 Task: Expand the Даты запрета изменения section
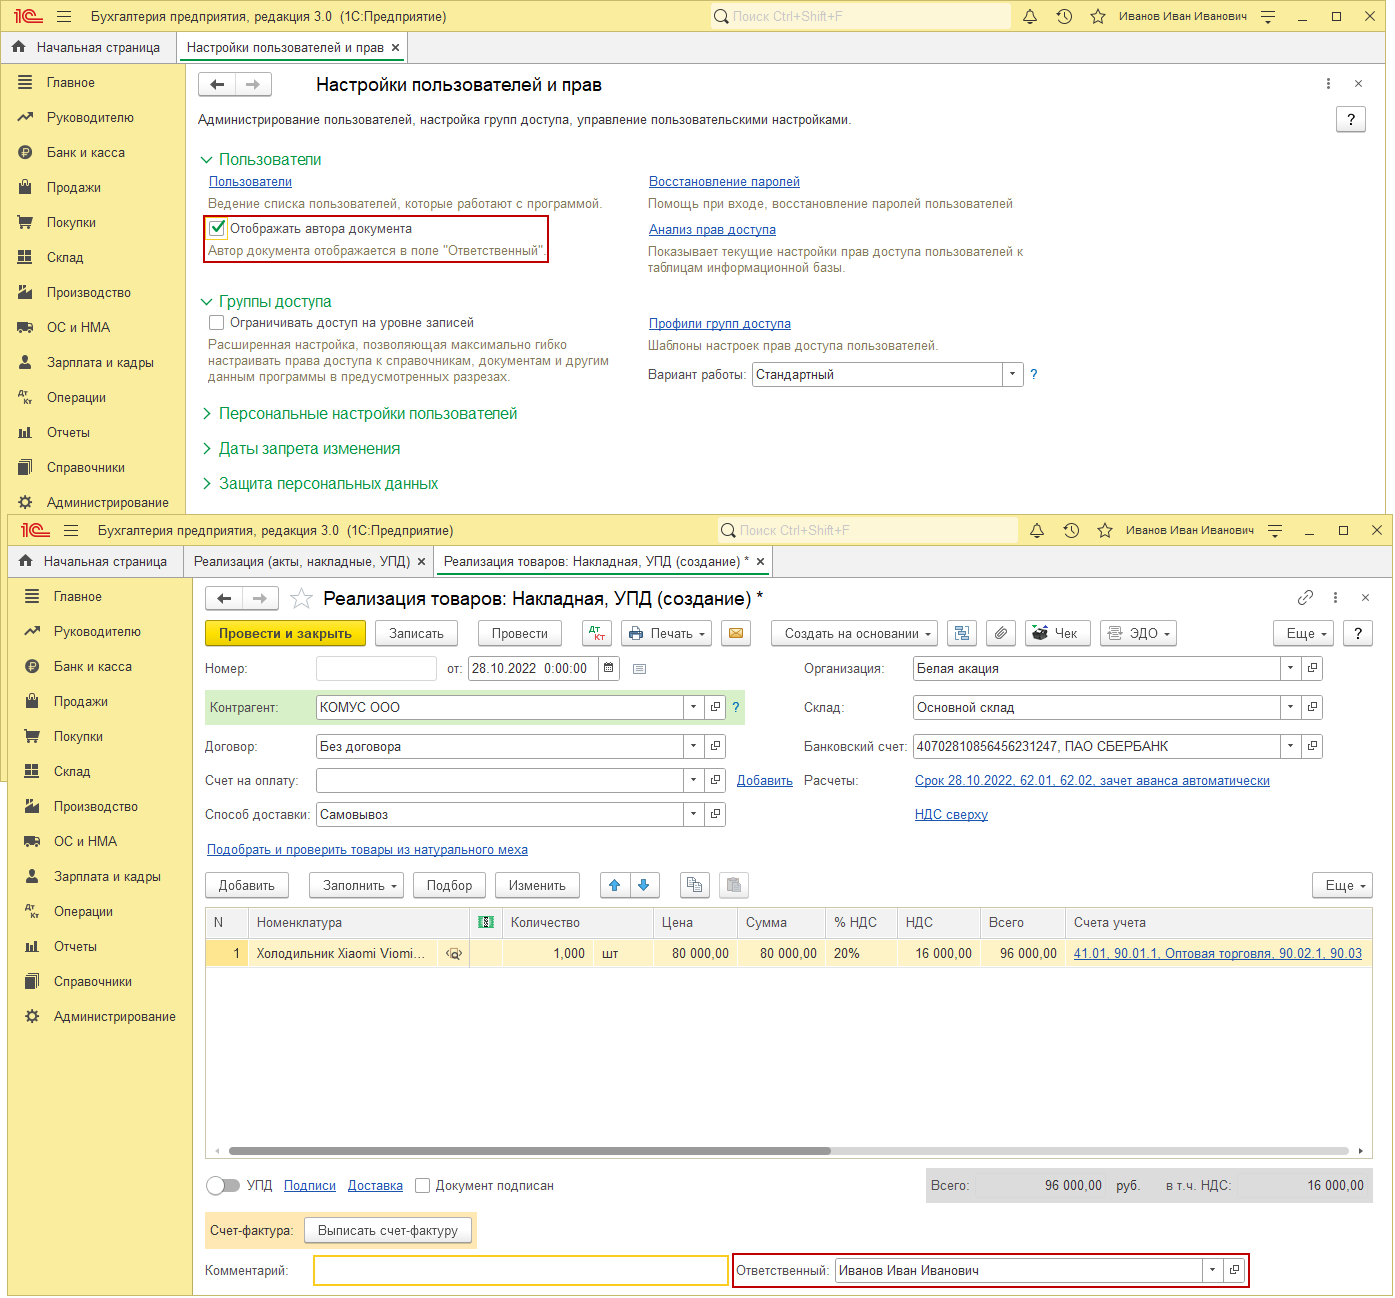(310, 448)
